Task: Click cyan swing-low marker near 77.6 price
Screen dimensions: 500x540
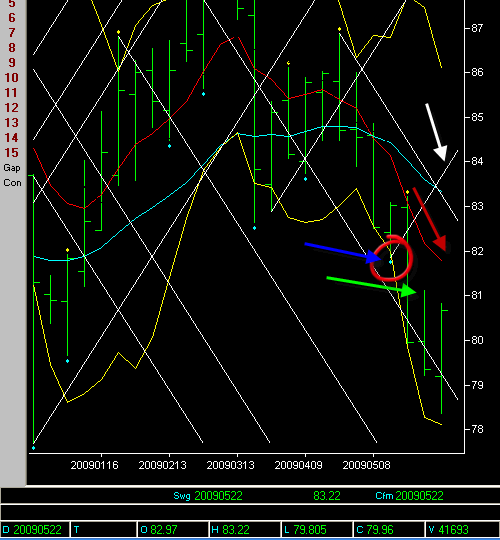Action: (33, 448)
